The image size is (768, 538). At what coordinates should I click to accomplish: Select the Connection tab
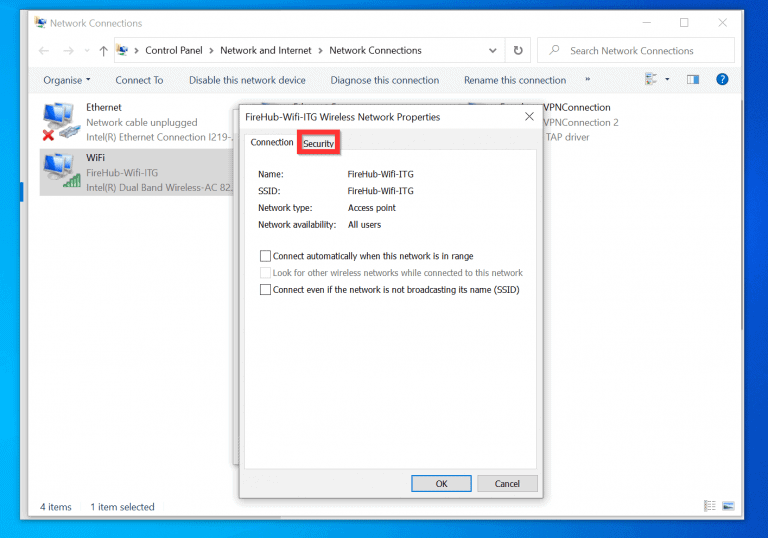(x=272, y=142)
